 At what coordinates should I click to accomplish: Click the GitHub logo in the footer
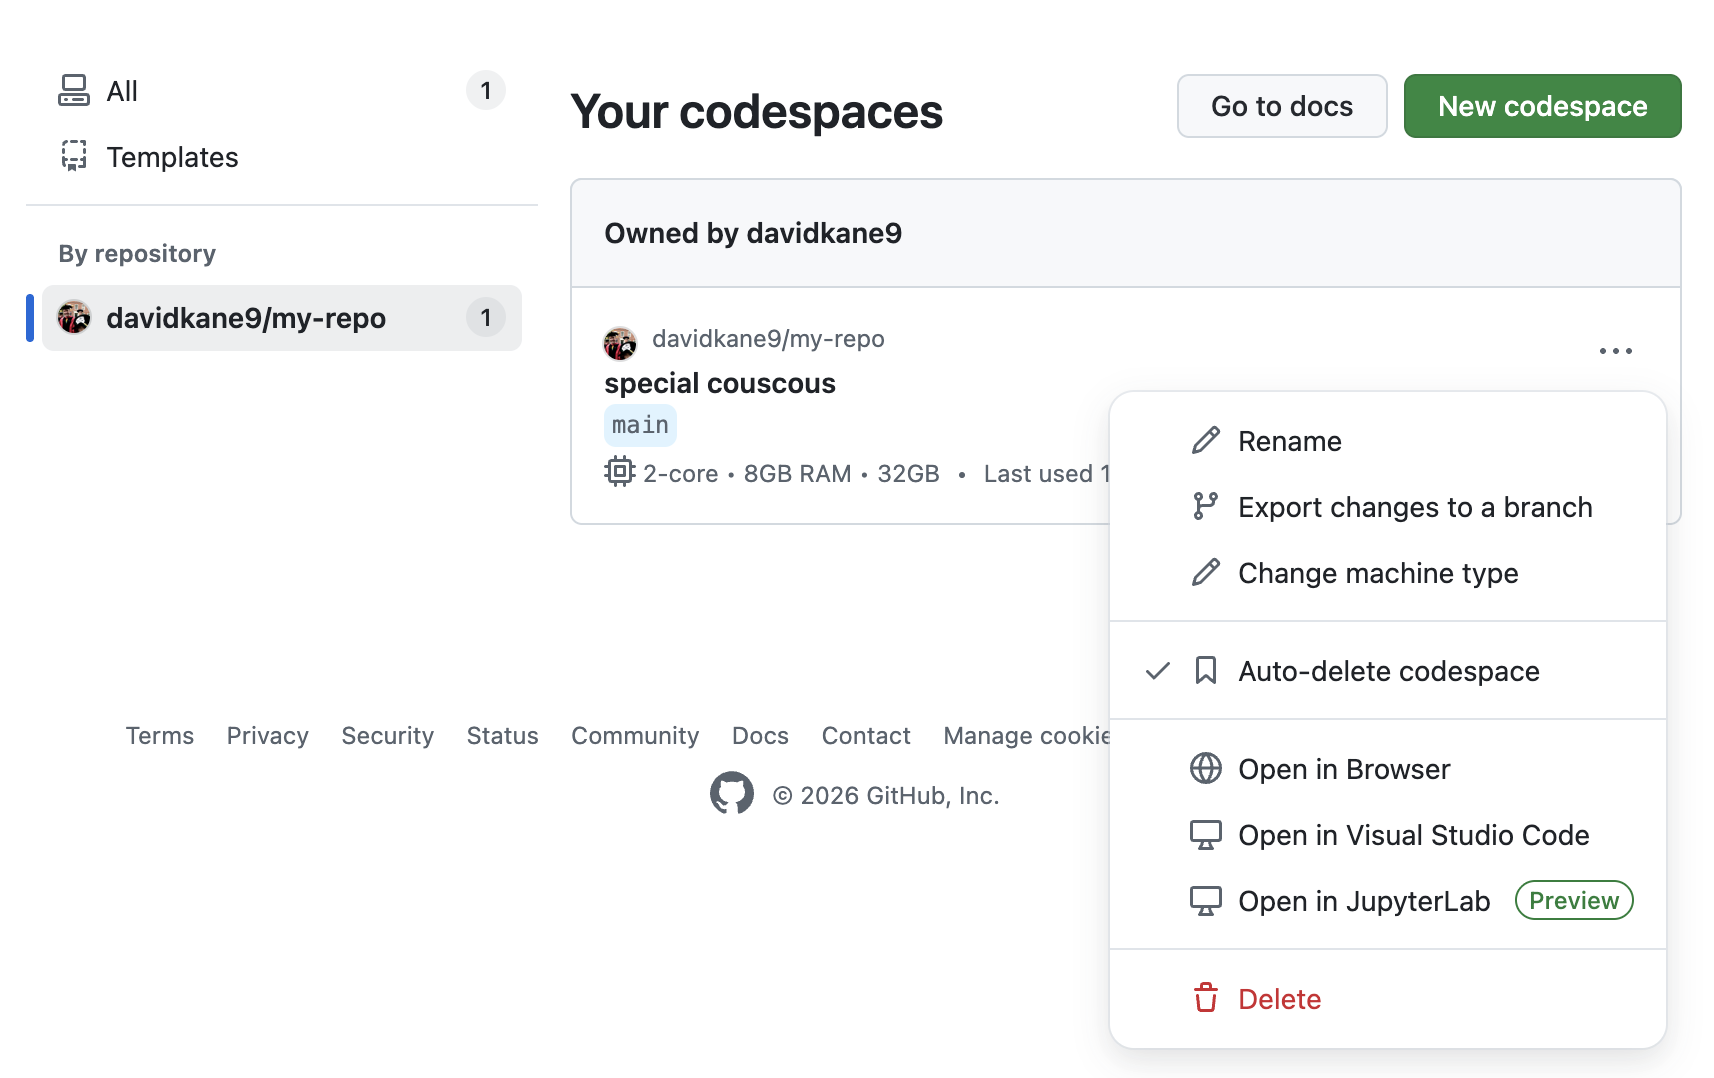tap(731, 794)
